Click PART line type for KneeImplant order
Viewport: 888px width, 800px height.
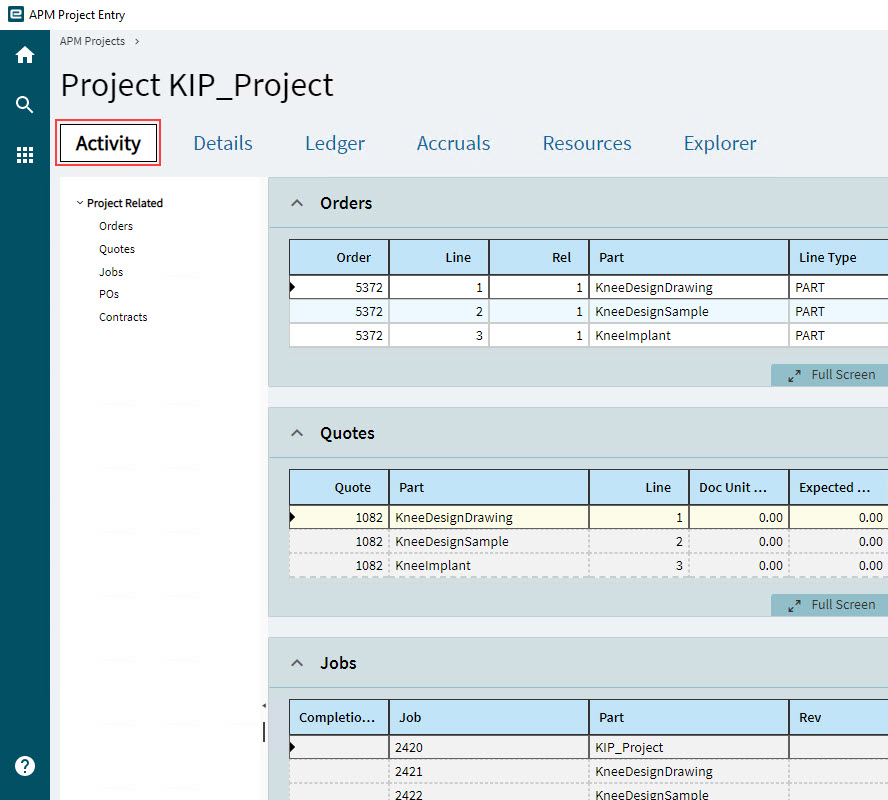click(839, 335)
